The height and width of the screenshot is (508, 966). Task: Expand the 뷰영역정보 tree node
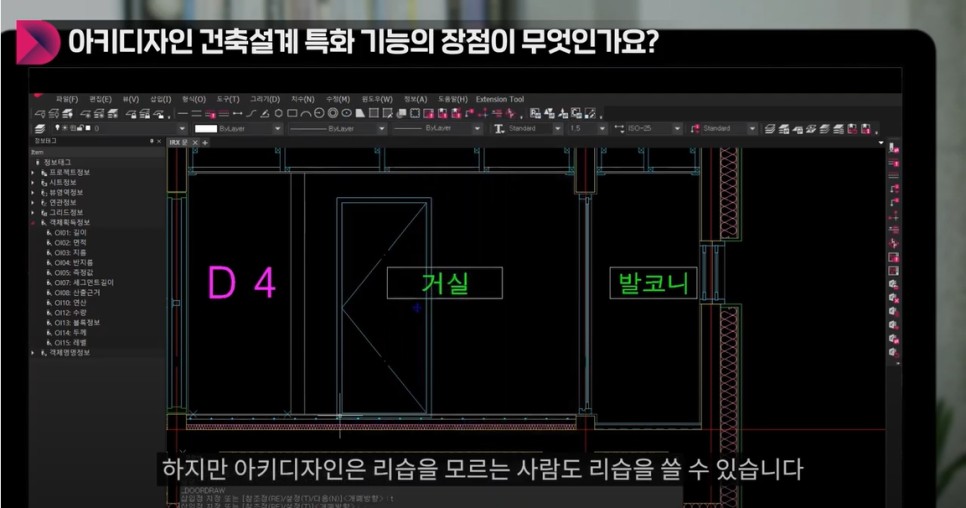click(x=33, y=193)
